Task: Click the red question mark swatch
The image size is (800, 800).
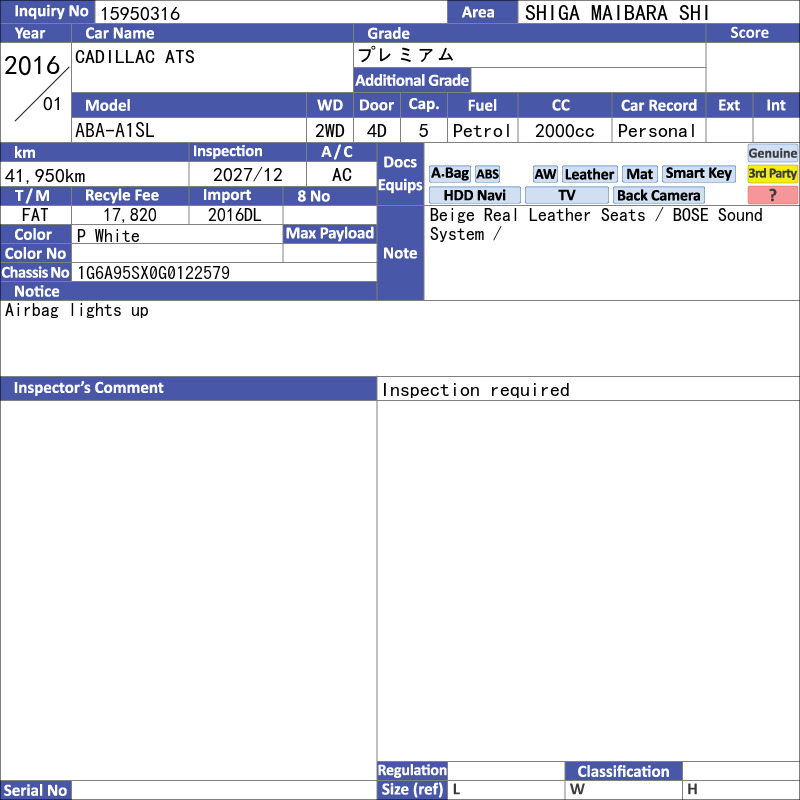Action: [772, 195]
